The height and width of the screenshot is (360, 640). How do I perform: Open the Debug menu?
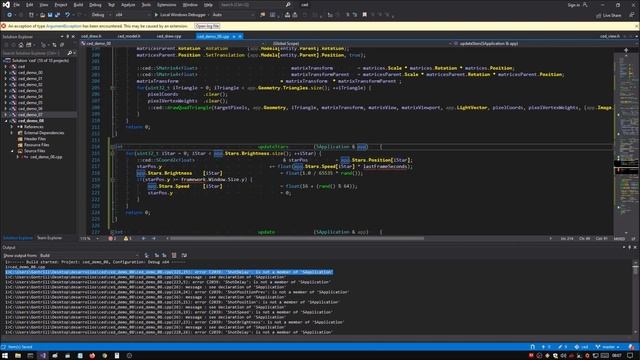[95, 5]
